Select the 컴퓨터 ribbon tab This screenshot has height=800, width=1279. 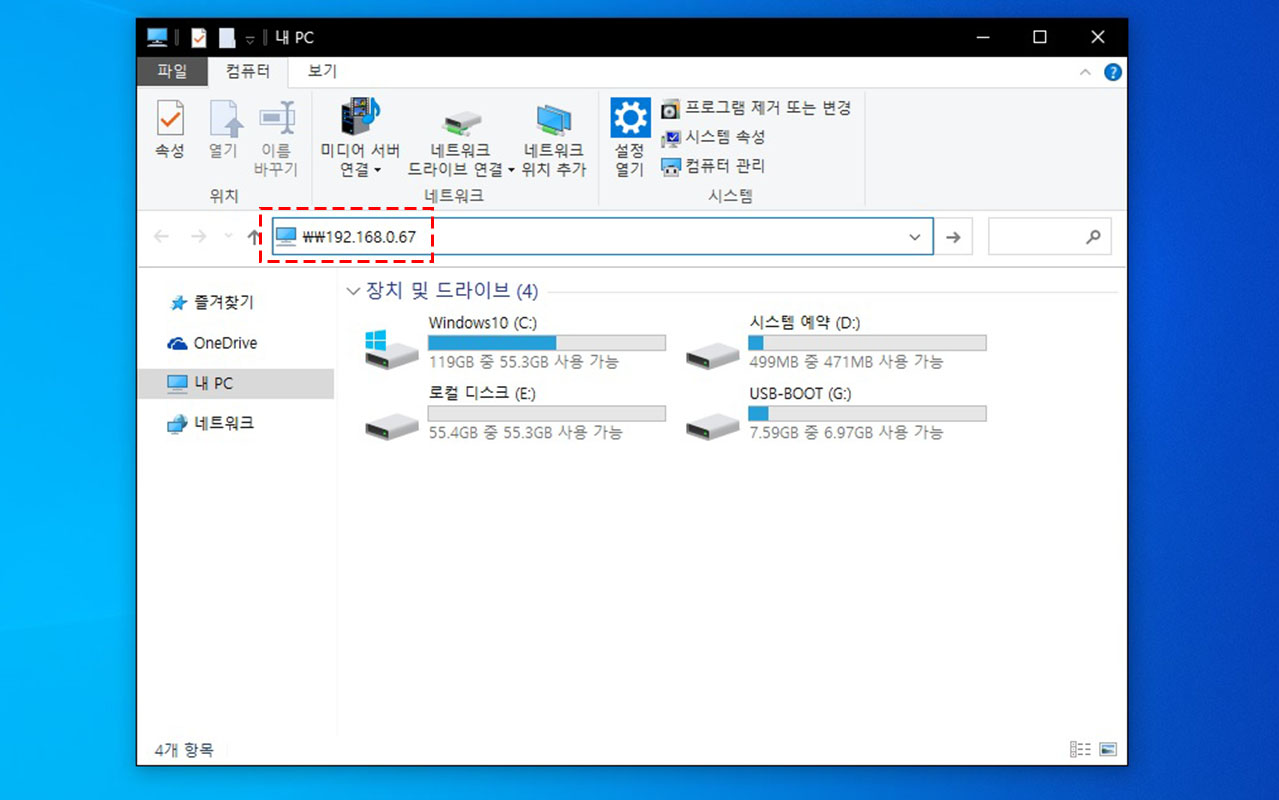(x=247, y=71)
